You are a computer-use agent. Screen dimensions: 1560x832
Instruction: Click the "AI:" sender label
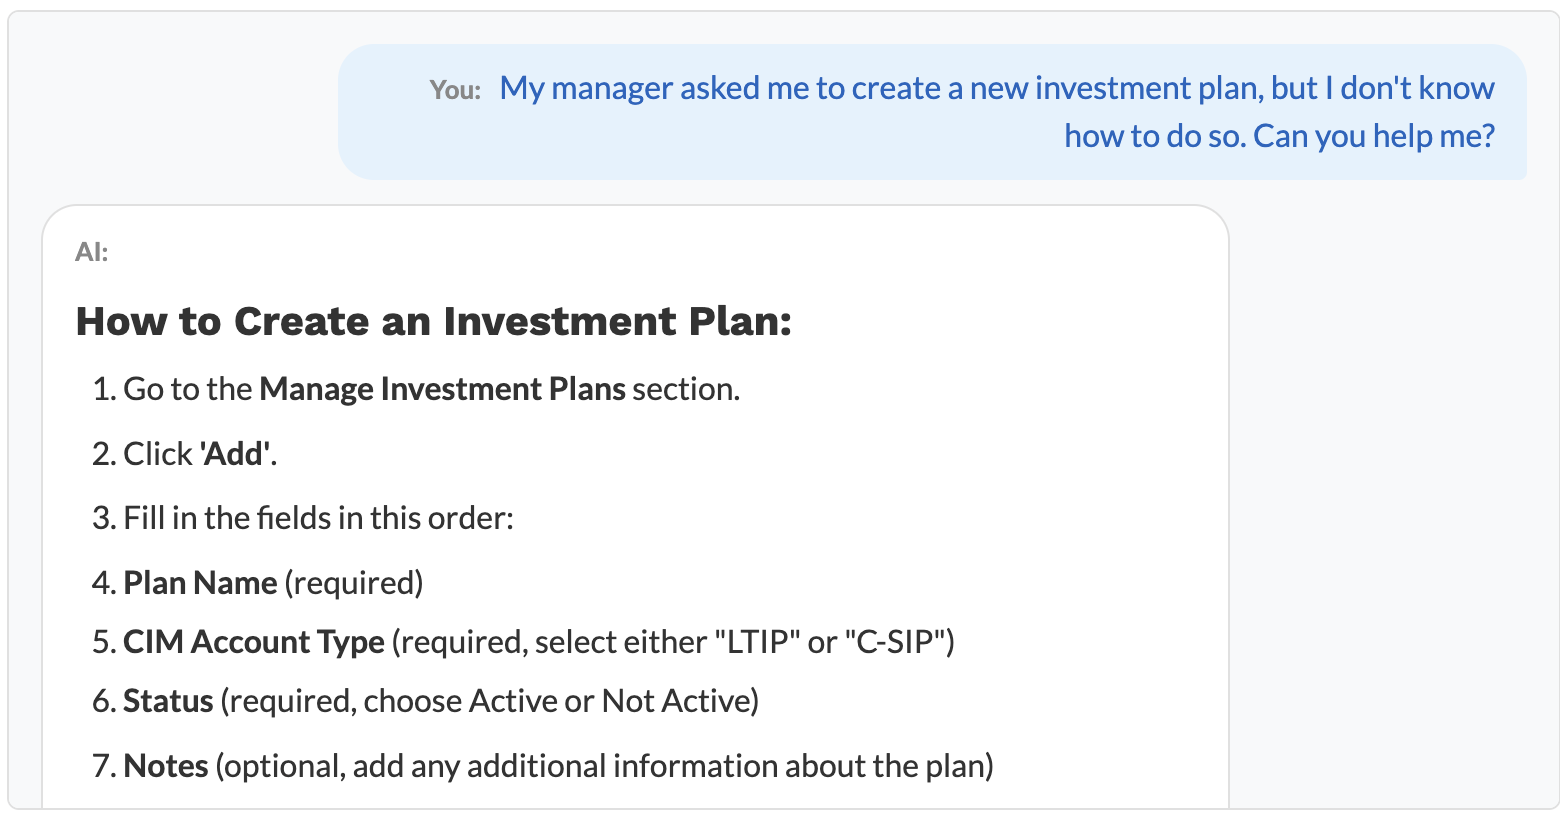point(91,252)
